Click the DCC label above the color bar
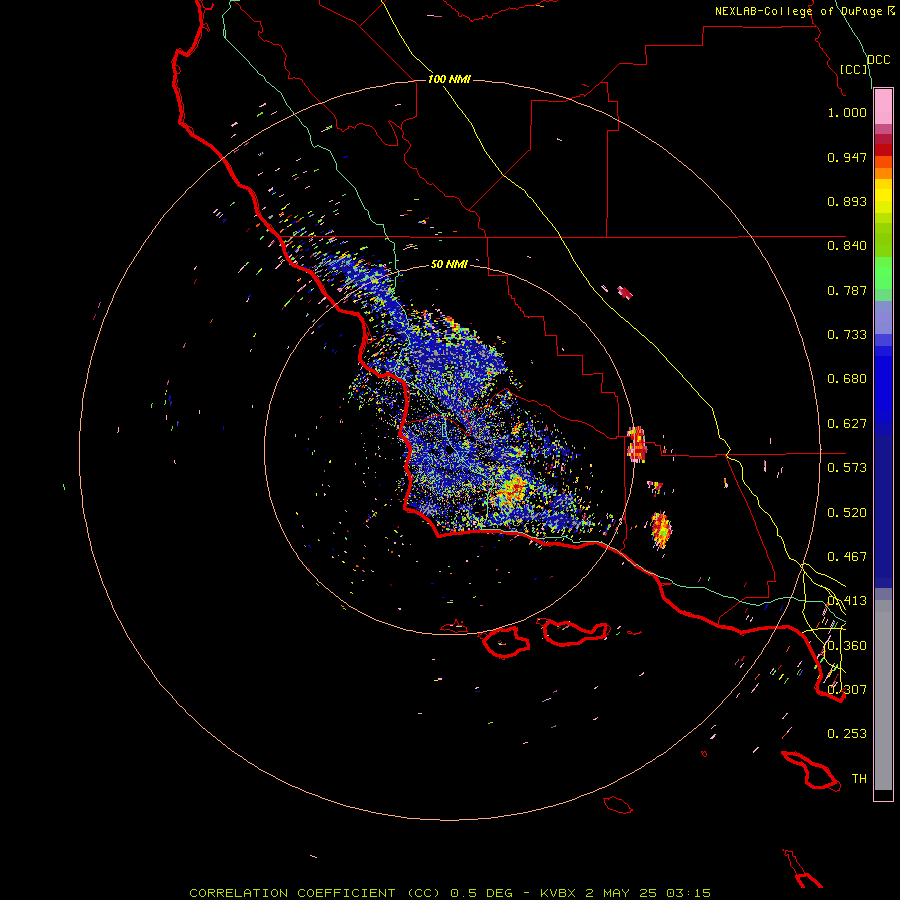Screen dimensions: 900x900 878,60
